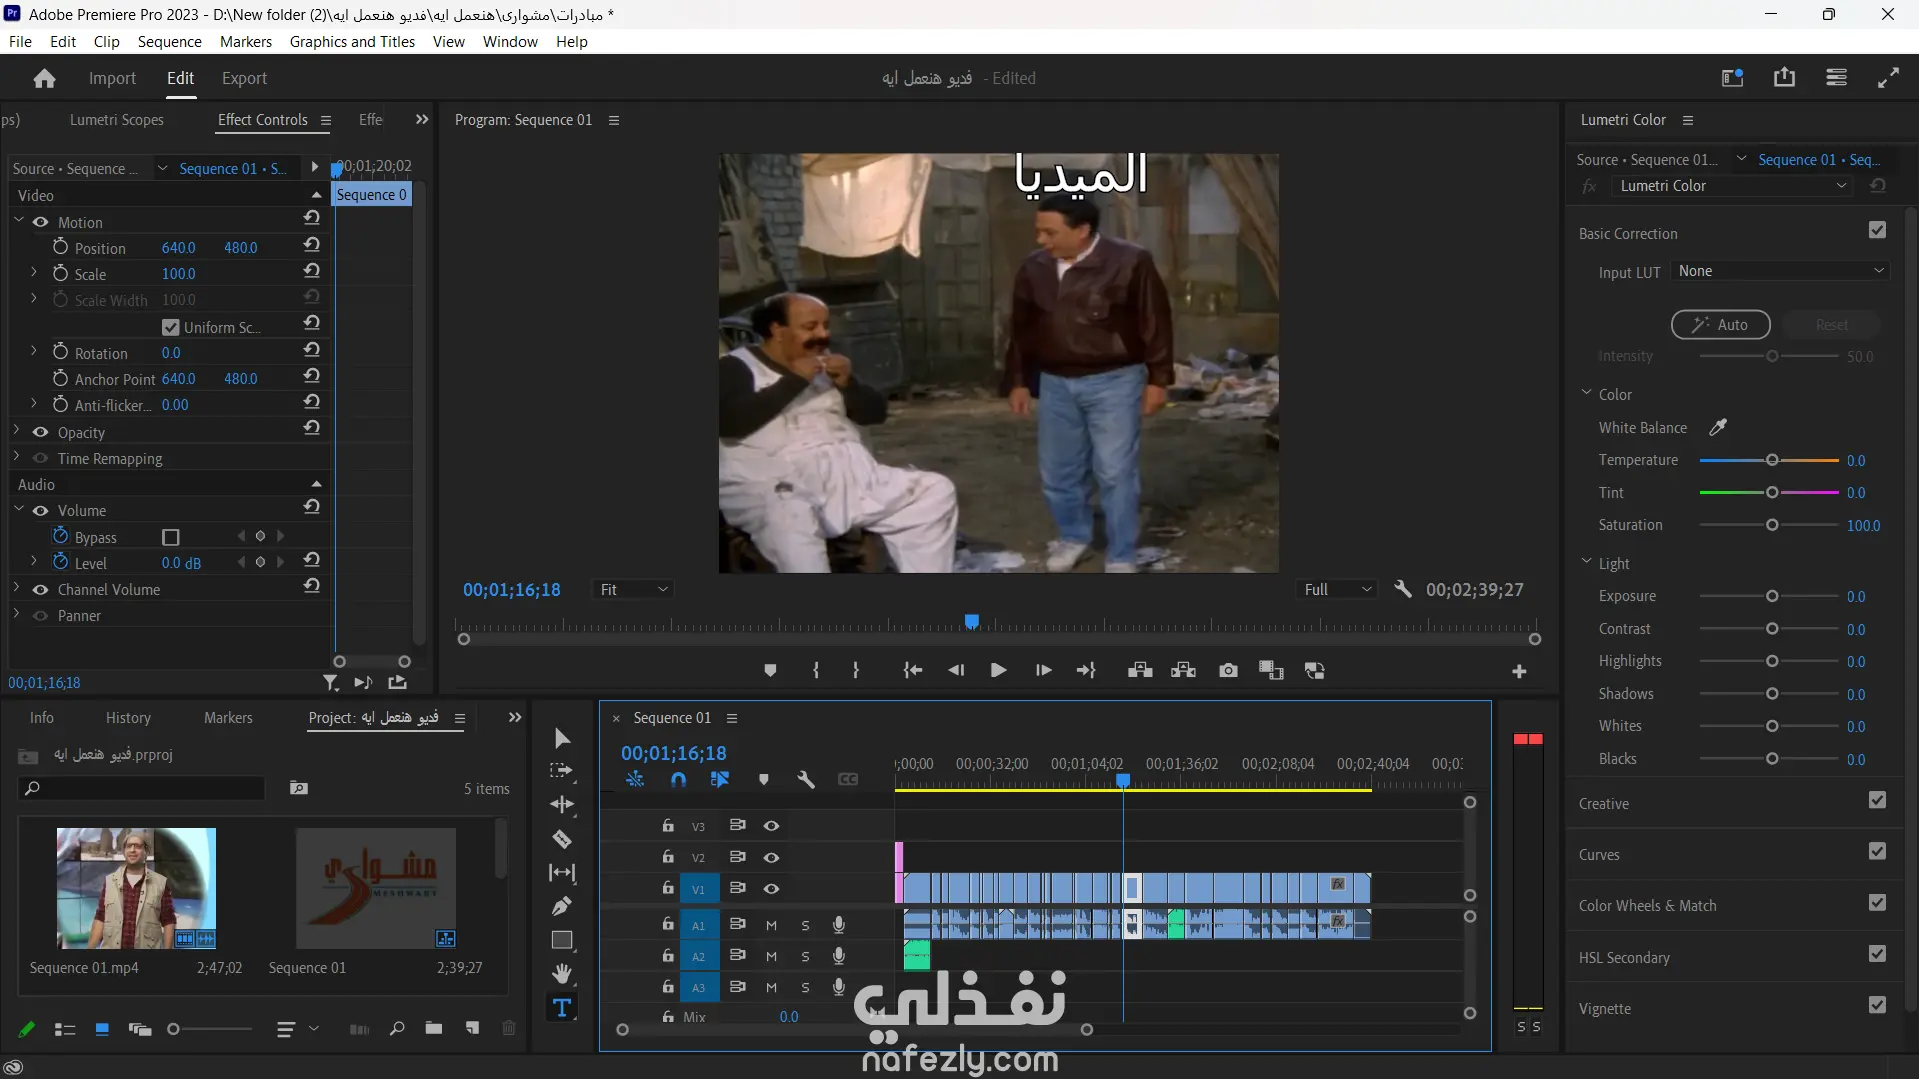Open the Graphics and Titles menu

point(352,41)
